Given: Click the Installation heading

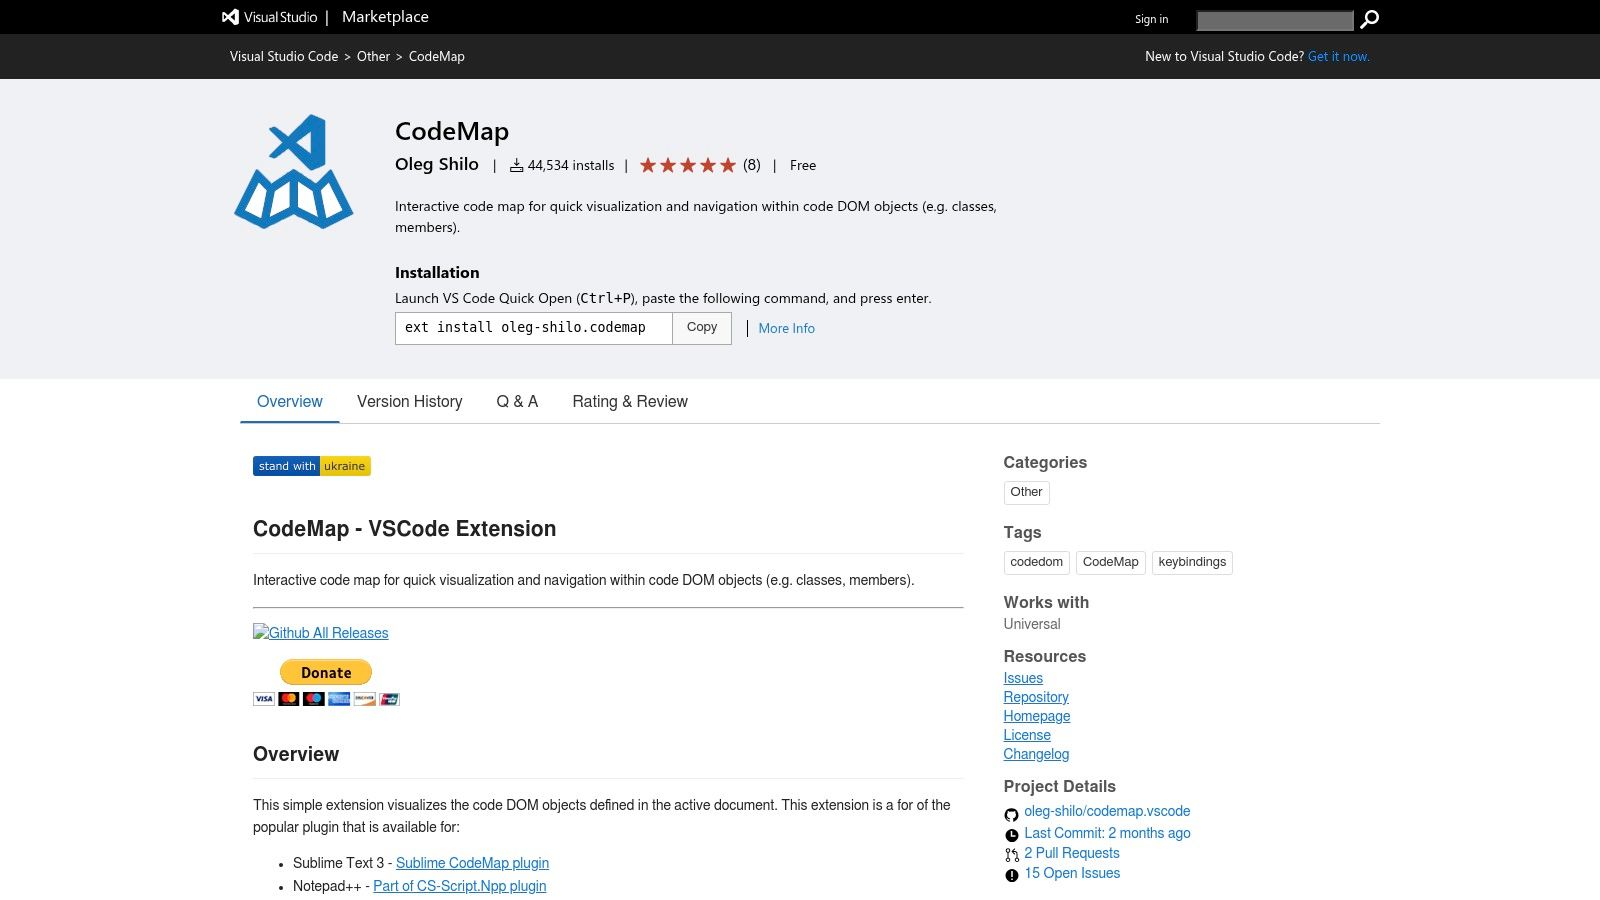Looking at the screenshot, I should pos(437,272).
